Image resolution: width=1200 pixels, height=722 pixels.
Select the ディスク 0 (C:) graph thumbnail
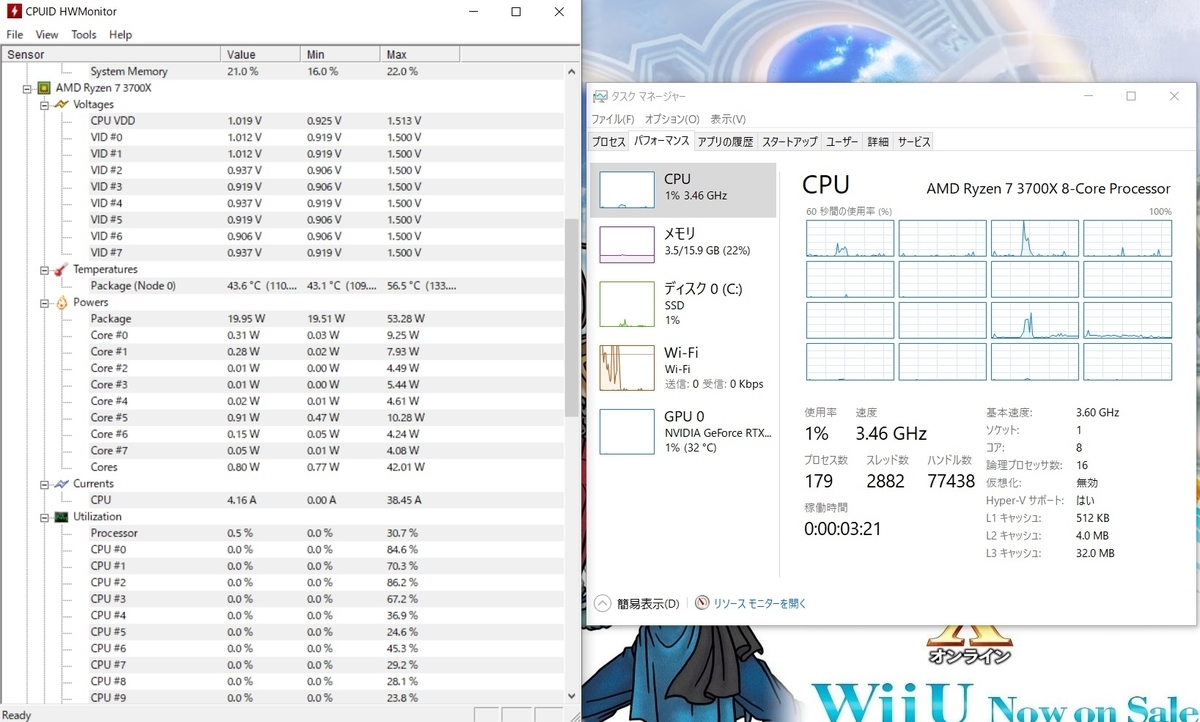click(x=626, y=304)
